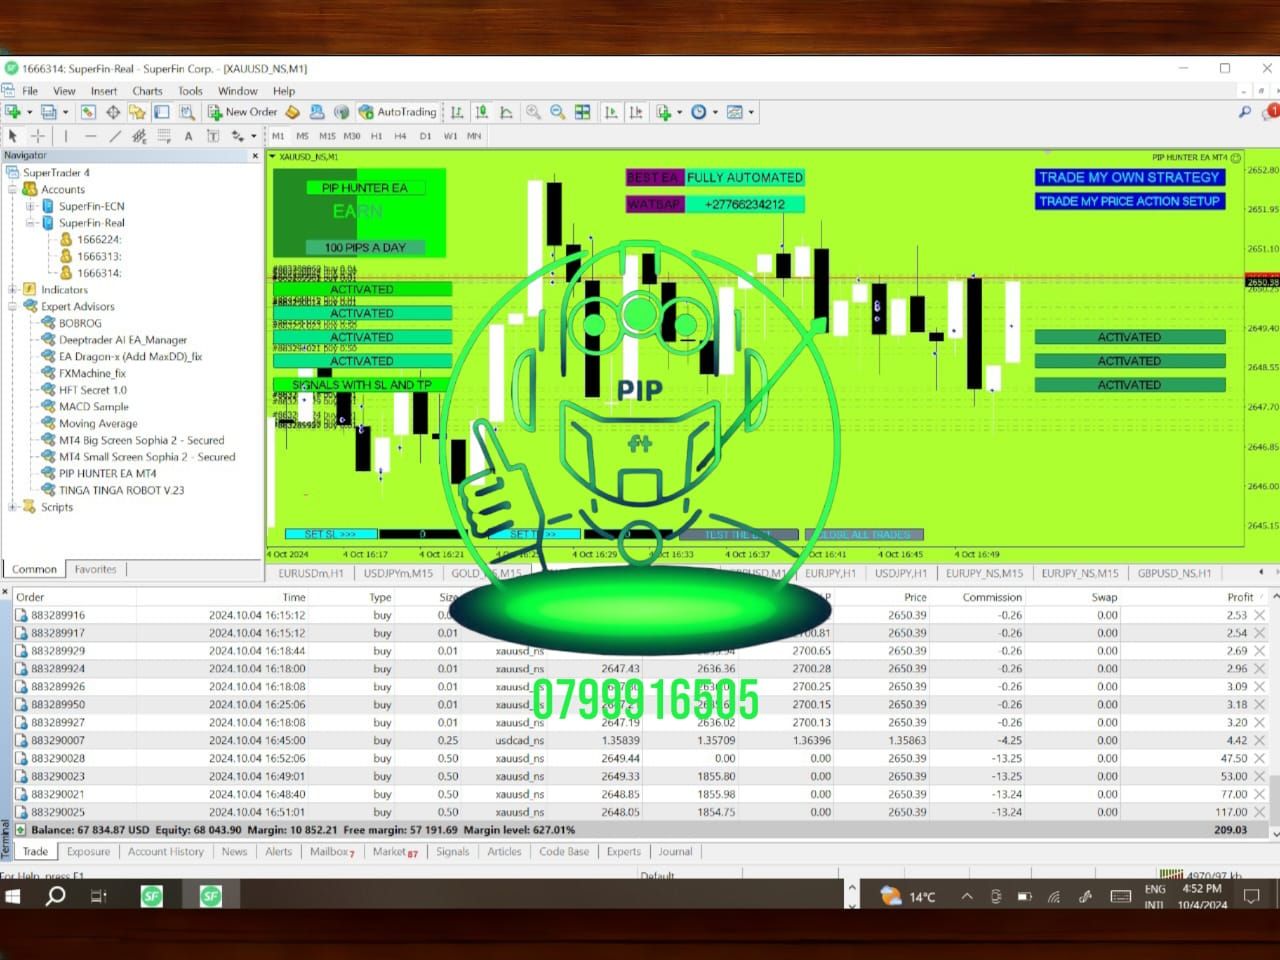Select the Cursor arrow tool
This screenshot has height=960, width=1280.
click(x=13, y=136)
